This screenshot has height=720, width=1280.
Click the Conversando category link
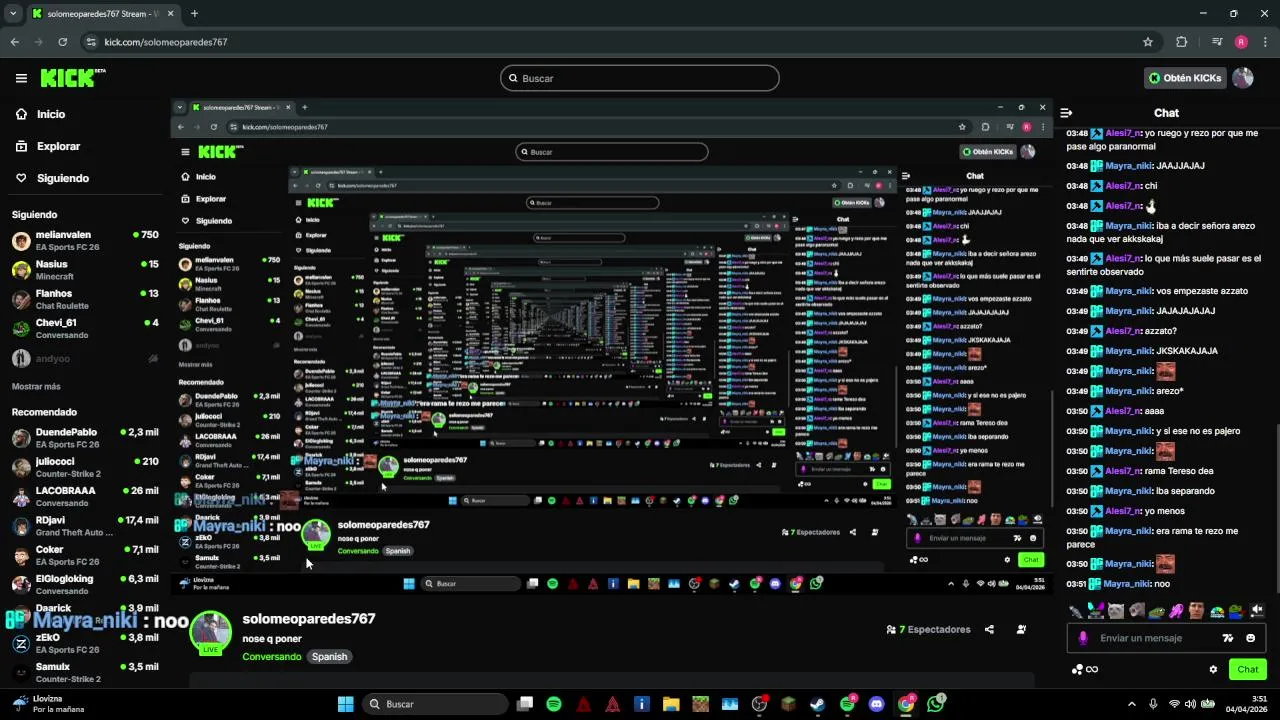(271, 657)
